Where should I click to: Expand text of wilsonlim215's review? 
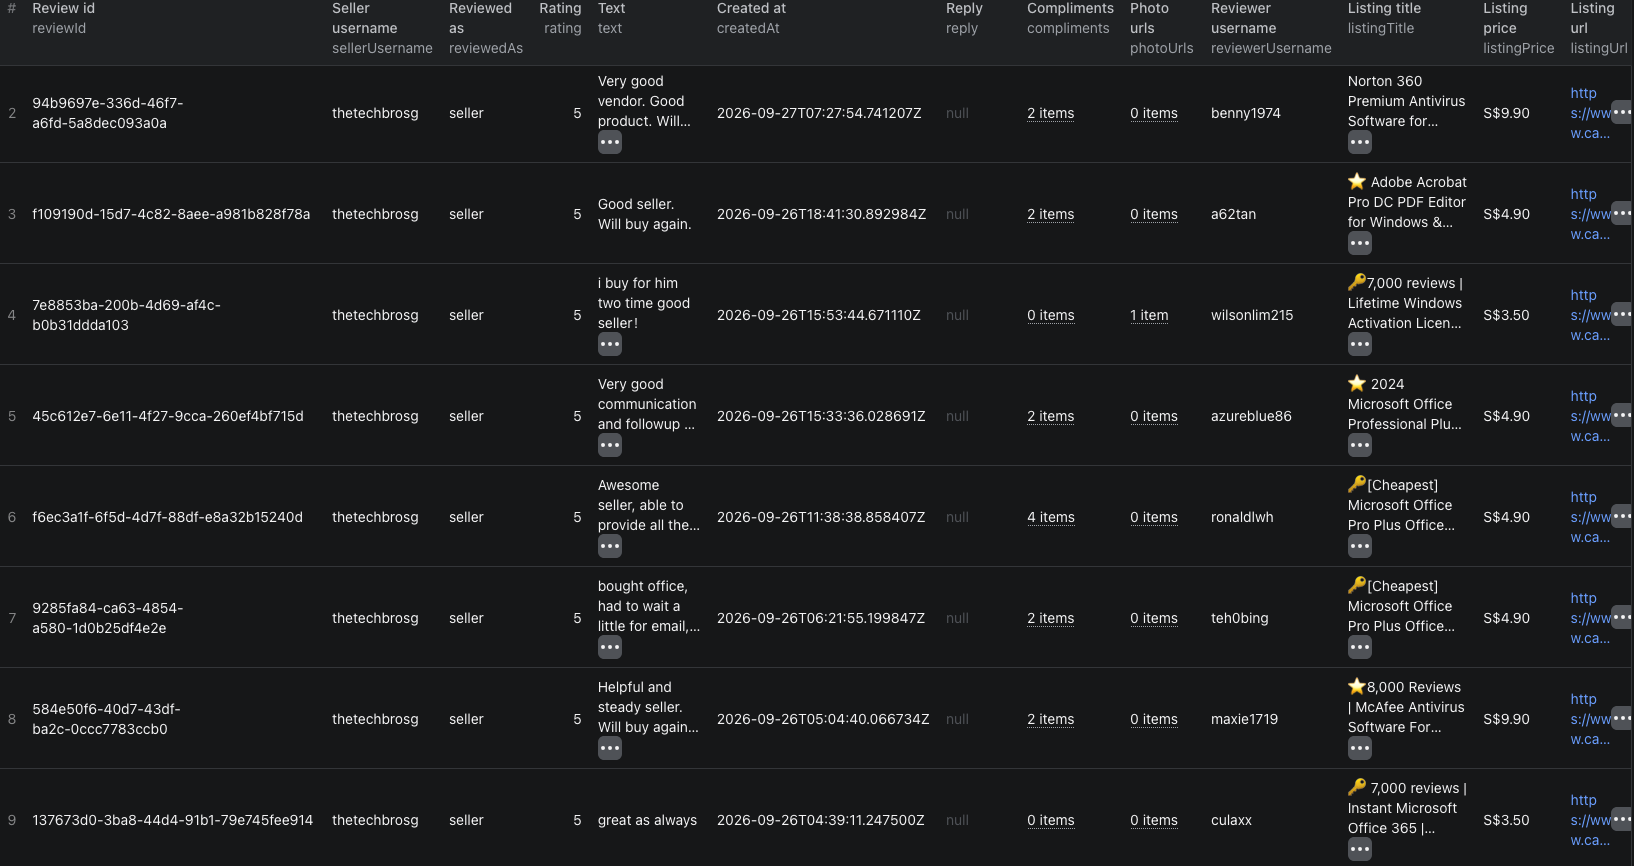point(610,345)
